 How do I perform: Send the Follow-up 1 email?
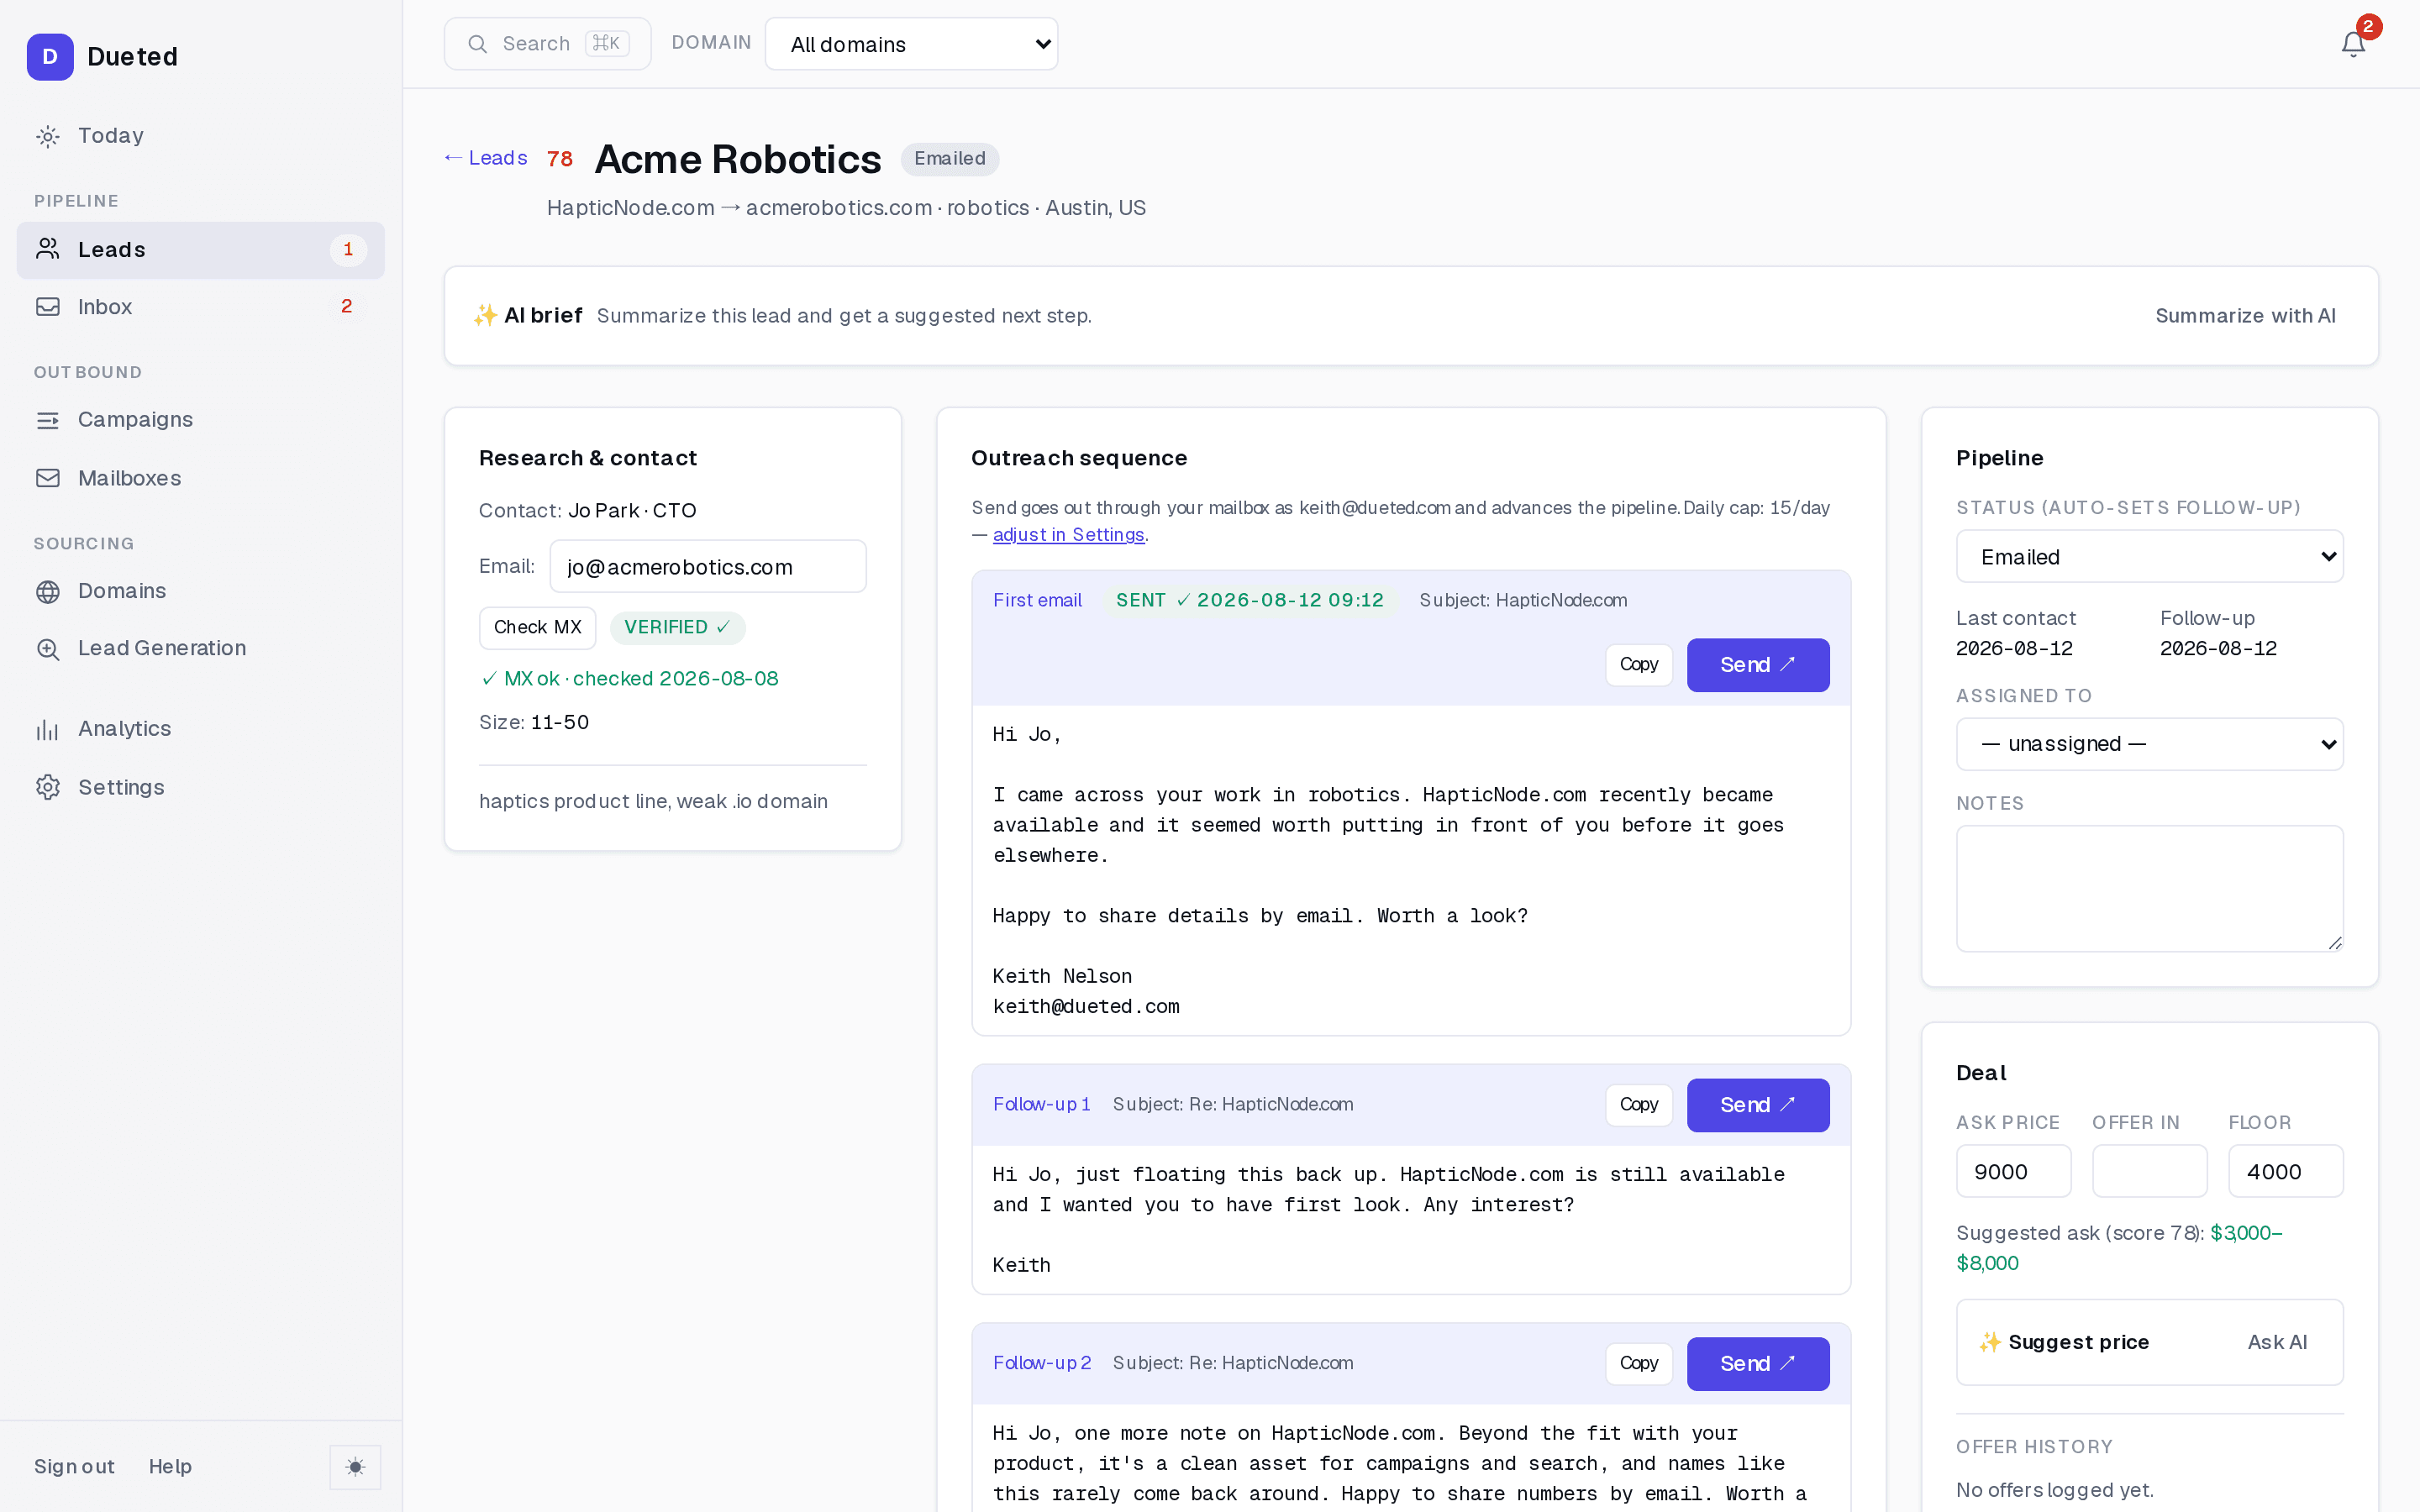point(1757,1105)
